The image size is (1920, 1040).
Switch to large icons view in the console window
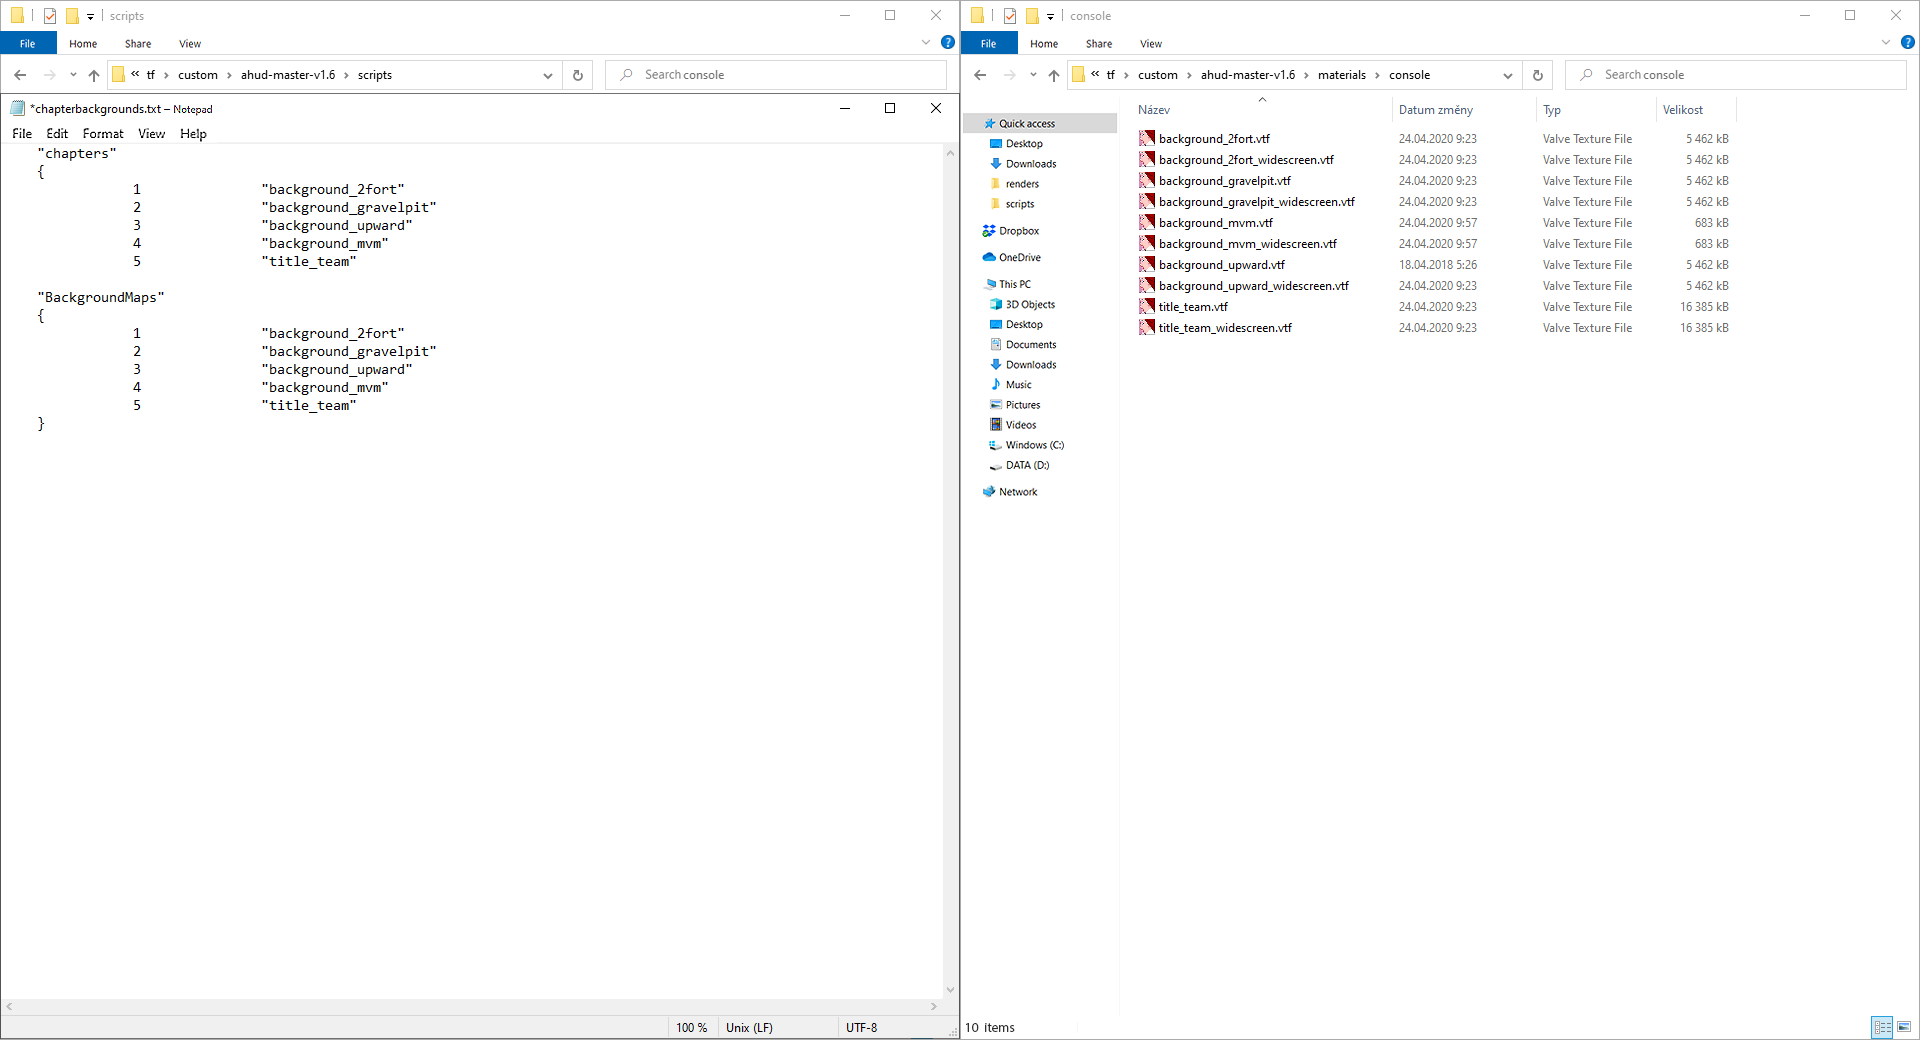point(1904,1027)
